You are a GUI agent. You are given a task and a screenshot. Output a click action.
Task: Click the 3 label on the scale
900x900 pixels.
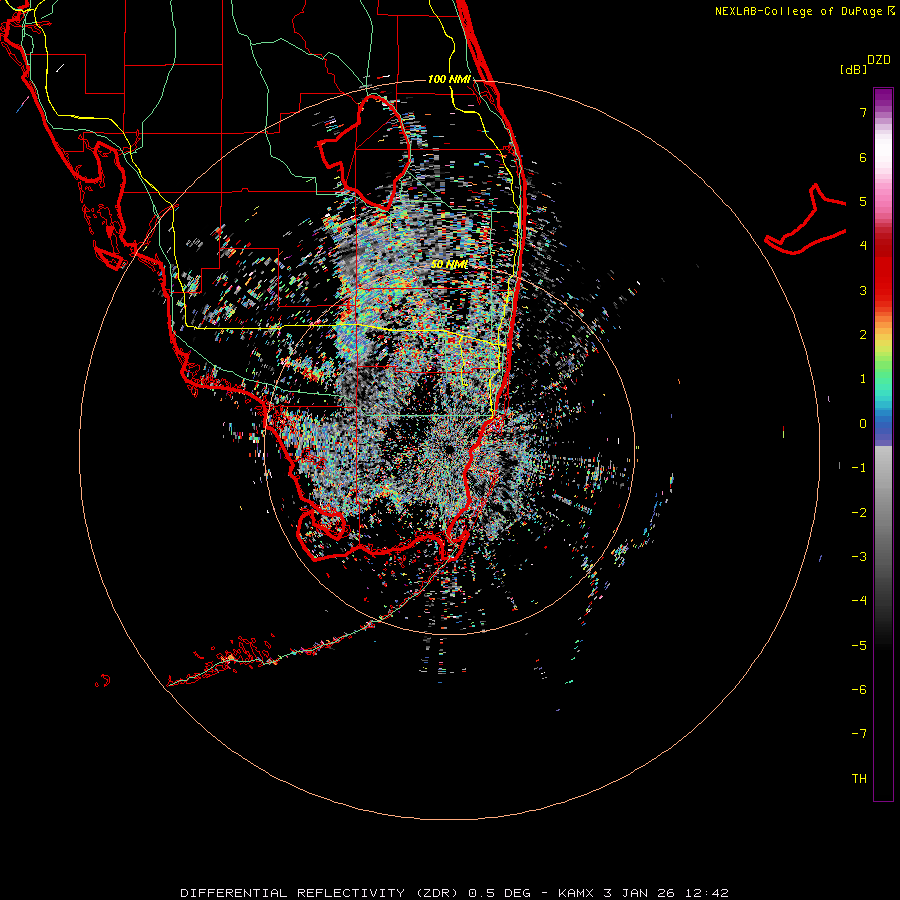(863, 290)
